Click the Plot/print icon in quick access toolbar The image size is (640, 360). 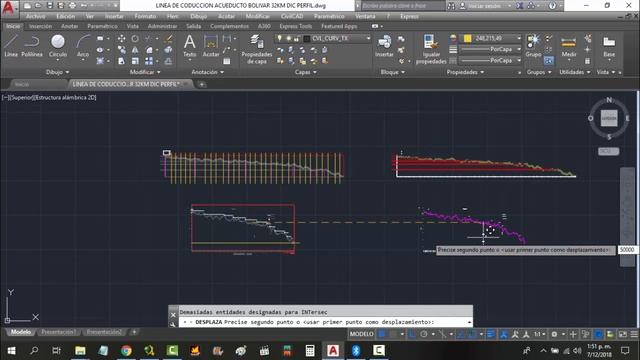click(x=72, y=5)
